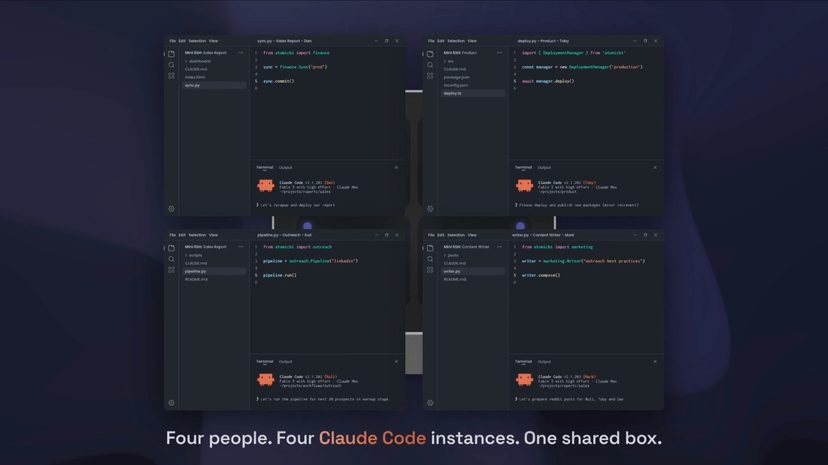828x465 pixels.
Task: Open Search icon in writer.py window
Action: [x=430, y=259]
